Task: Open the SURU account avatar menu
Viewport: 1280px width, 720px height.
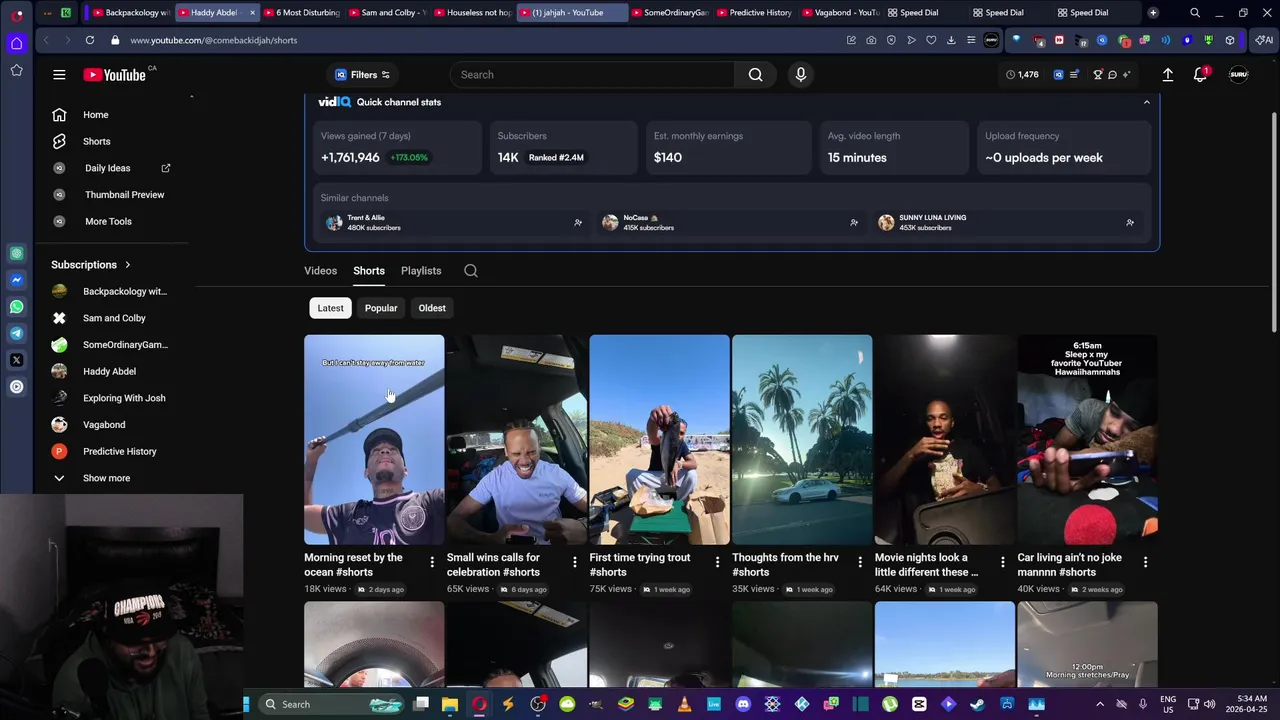Action: pos(1238,75)
